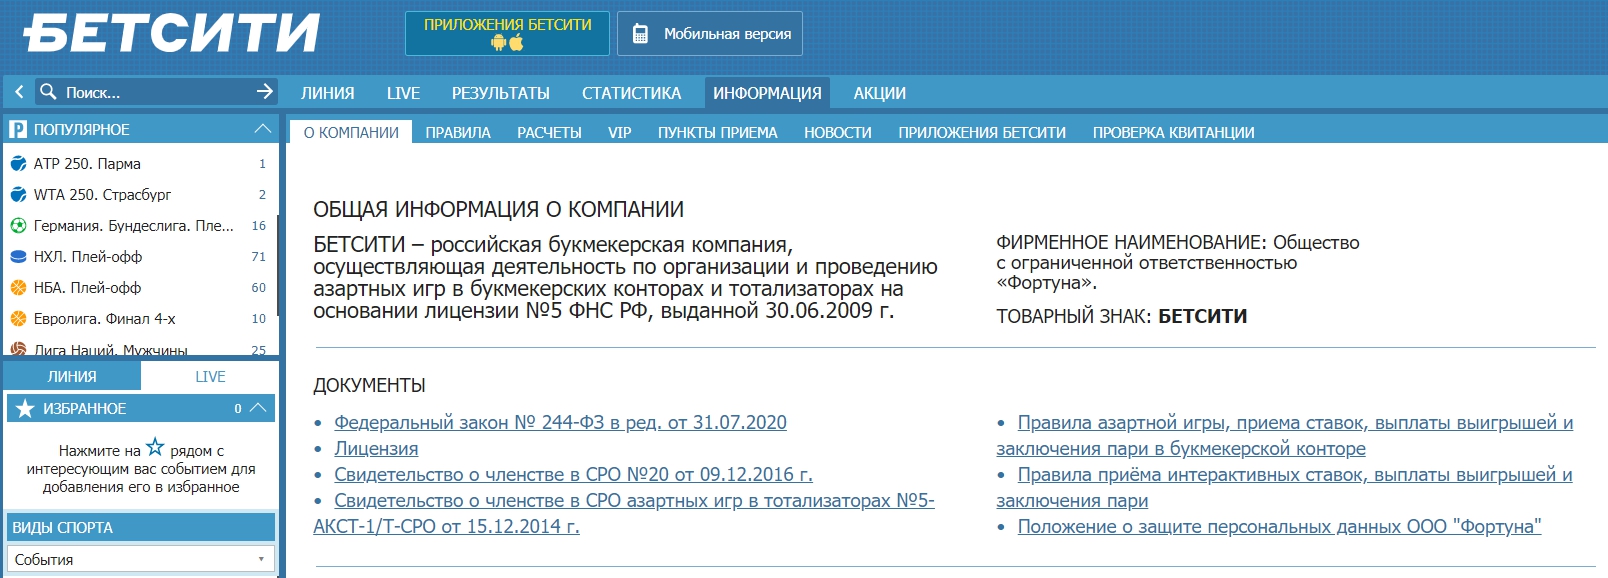Click the ИЗБРАННОЕ star icon
Viewport: 1608px width, 578px height.
coord(25,408)
